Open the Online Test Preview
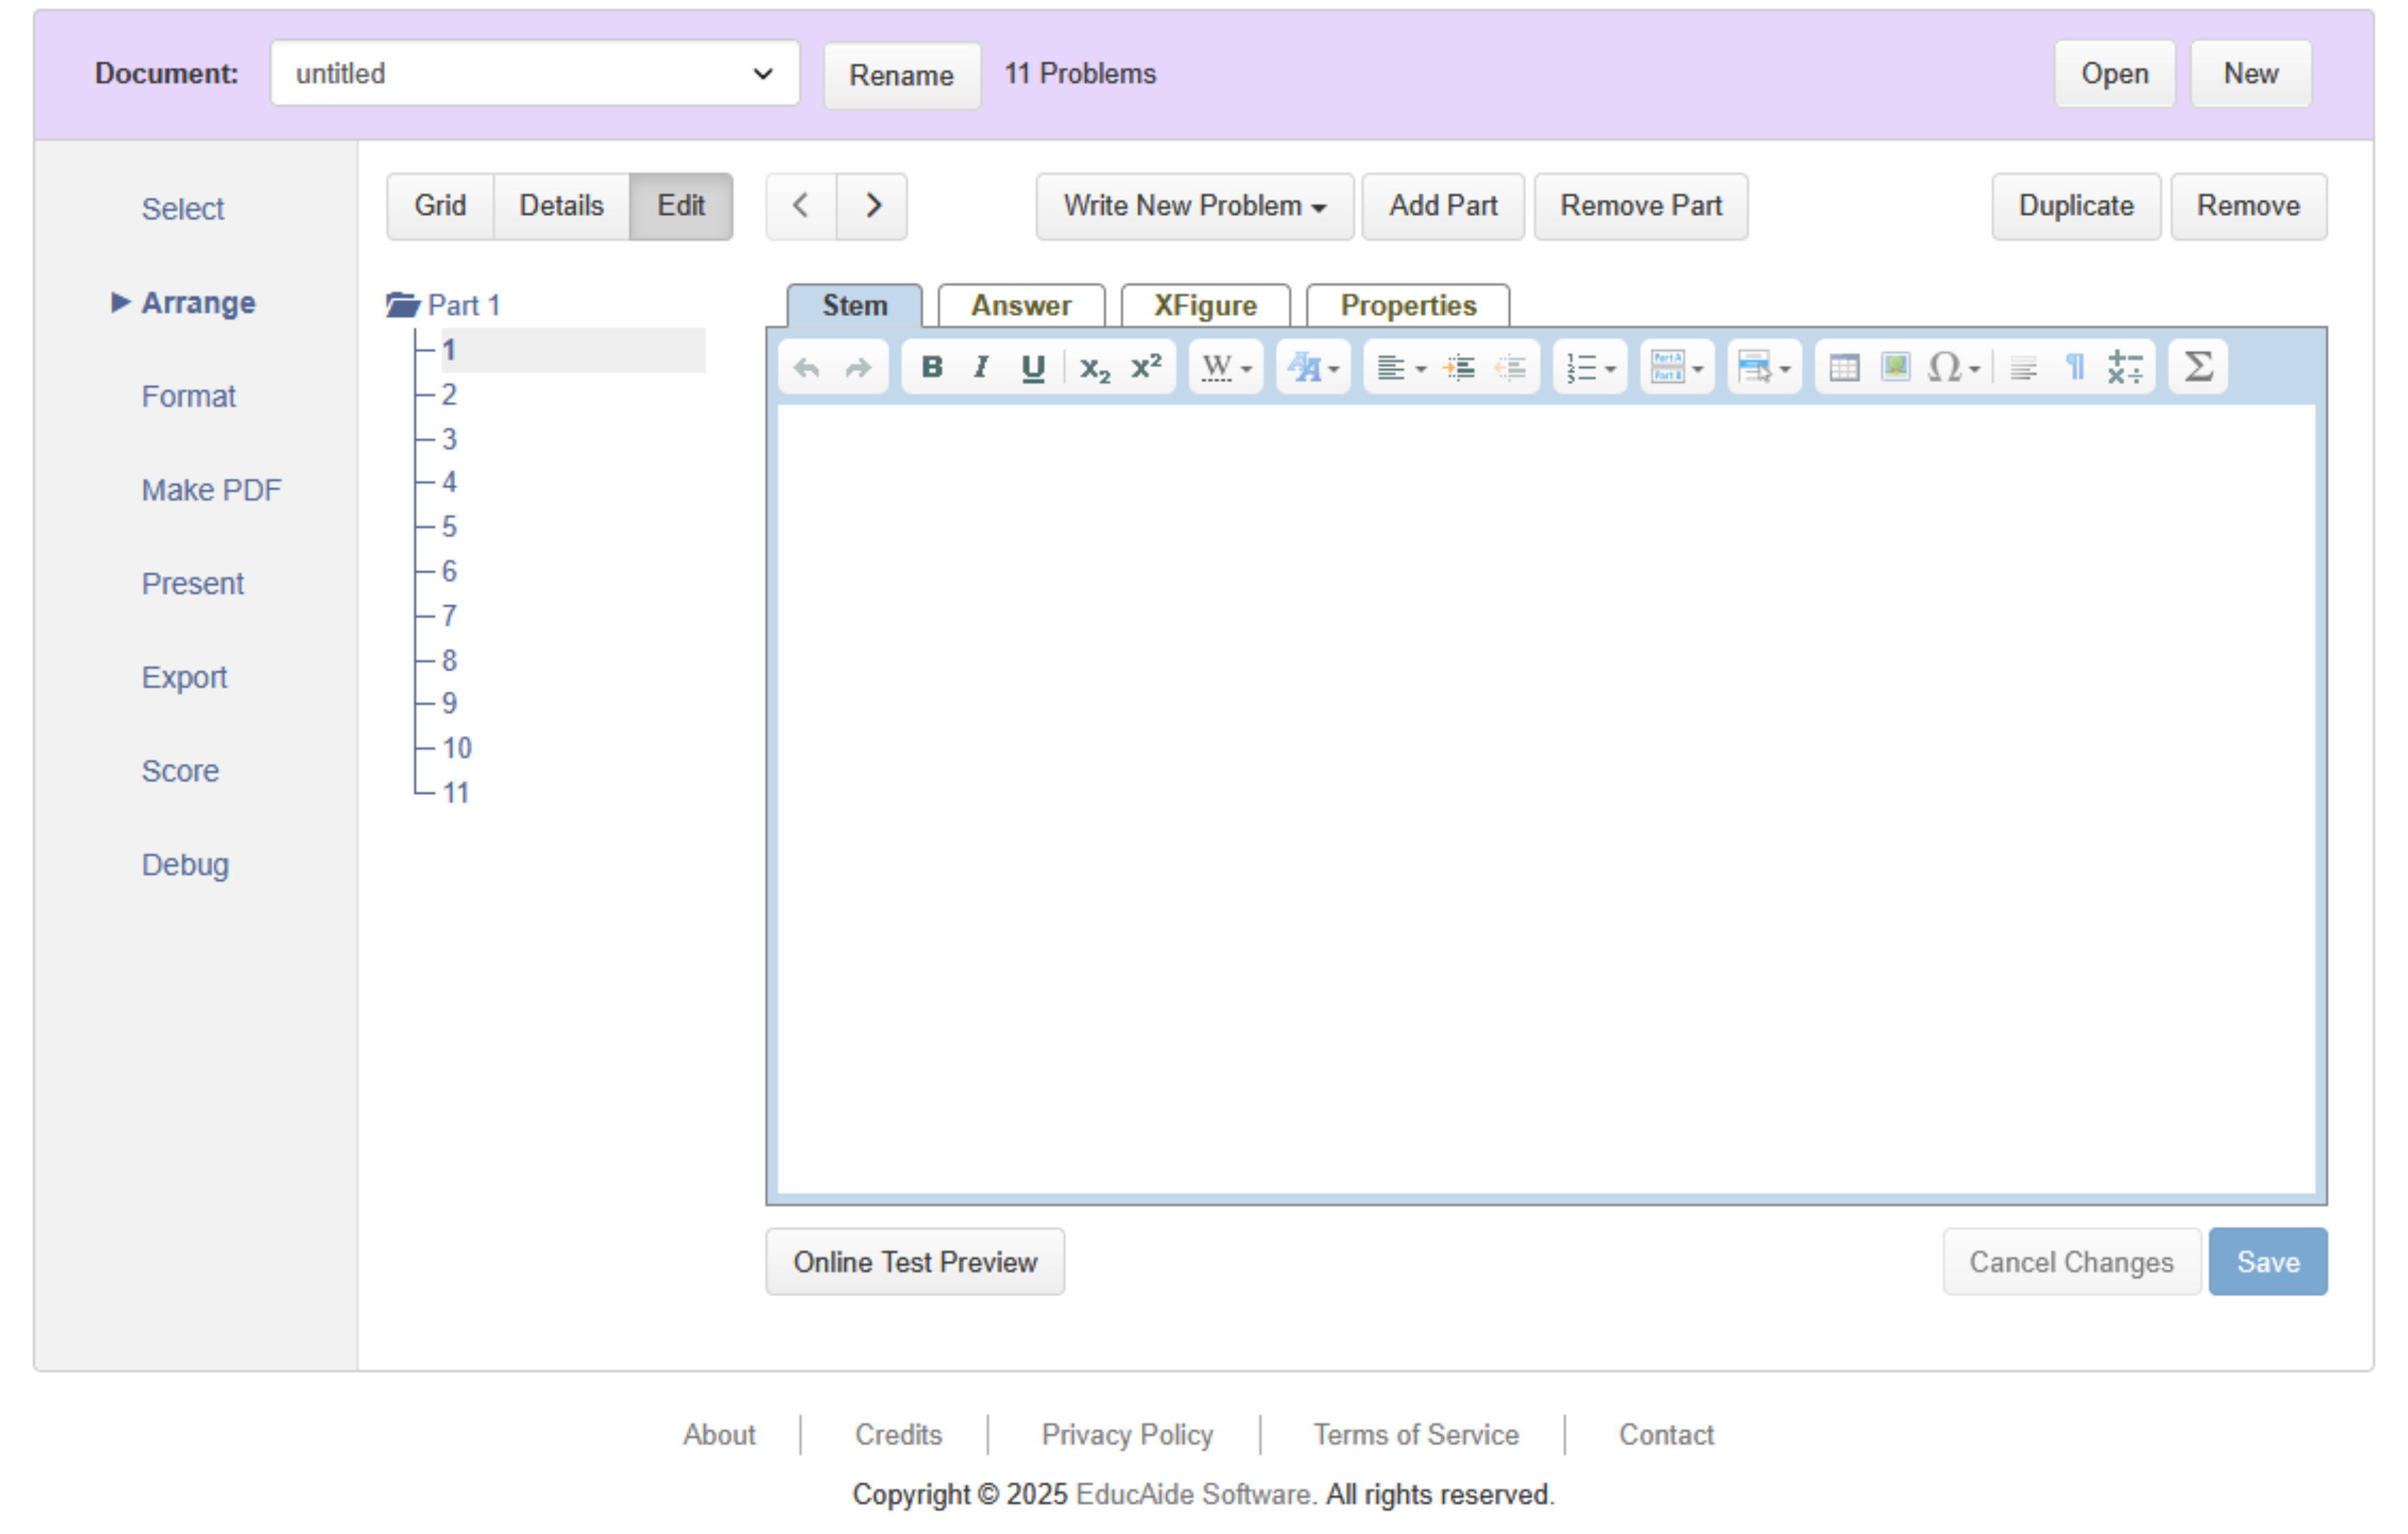The width and height of the screenshot is (2408, 1534). click(915, 1263)
